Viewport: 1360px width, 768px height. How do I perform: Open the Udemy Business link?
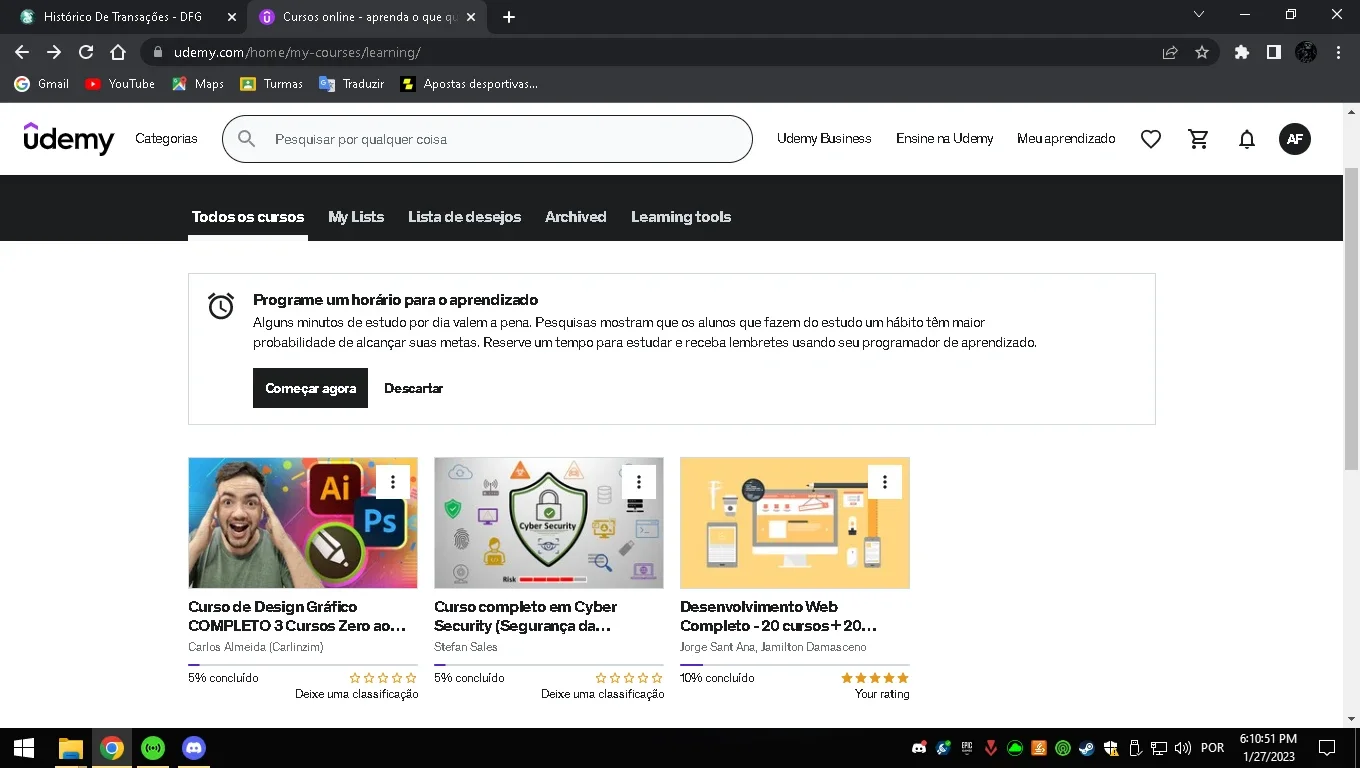(x=824, y=139)
